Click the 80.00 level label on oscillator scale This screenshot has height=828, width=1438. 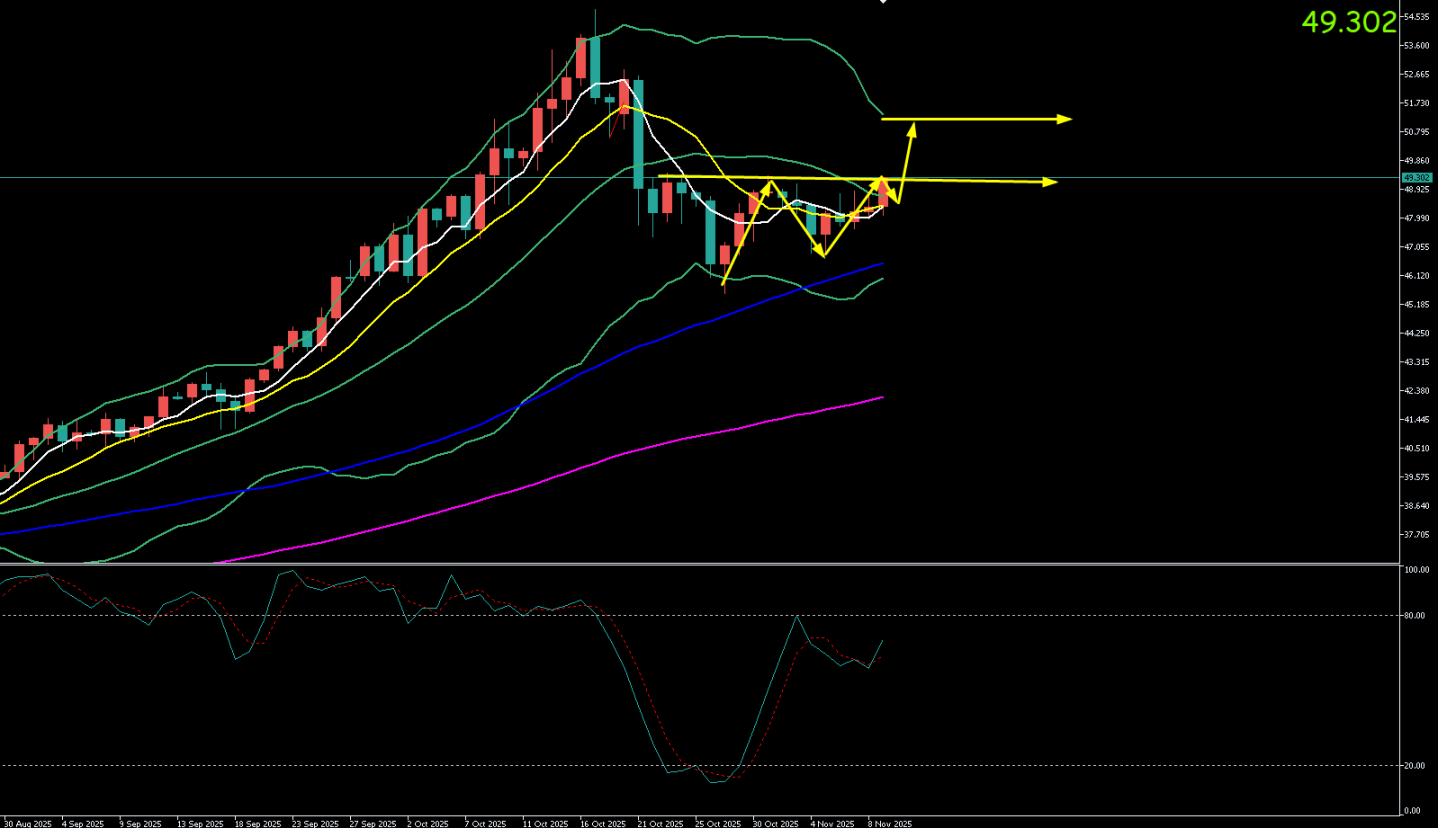click(x=1415, y=615)
